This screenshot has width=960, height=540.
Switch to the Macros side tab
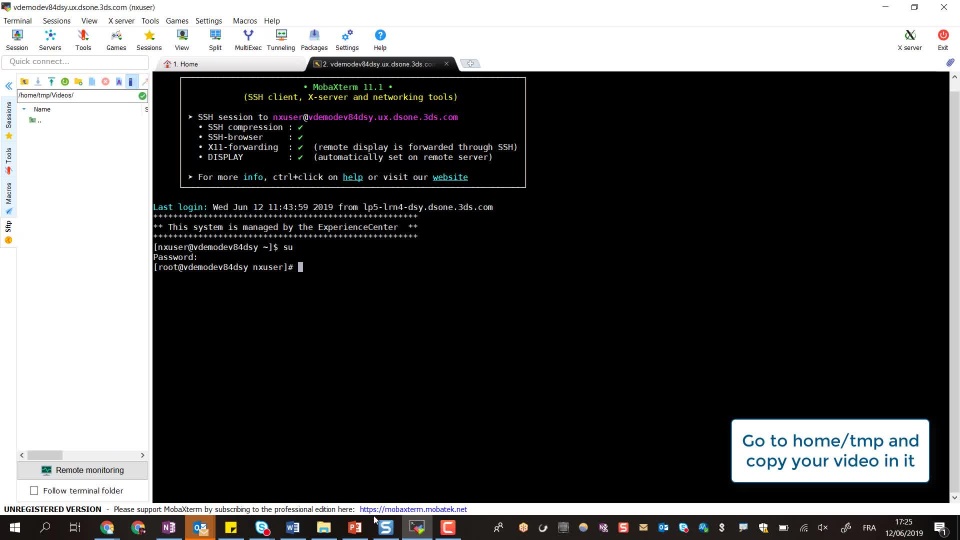point(9,198)
